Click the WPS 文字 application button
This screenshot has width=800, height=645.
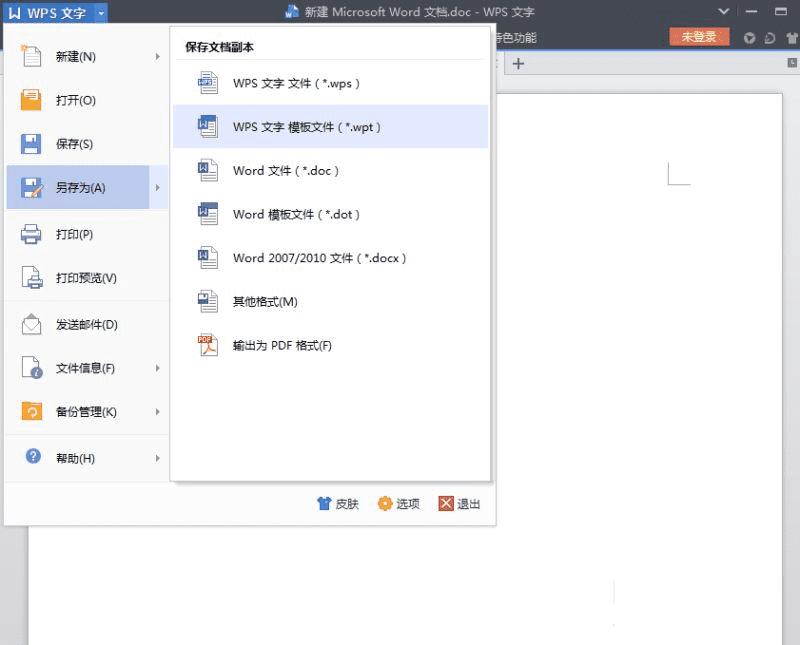point(49,13)
